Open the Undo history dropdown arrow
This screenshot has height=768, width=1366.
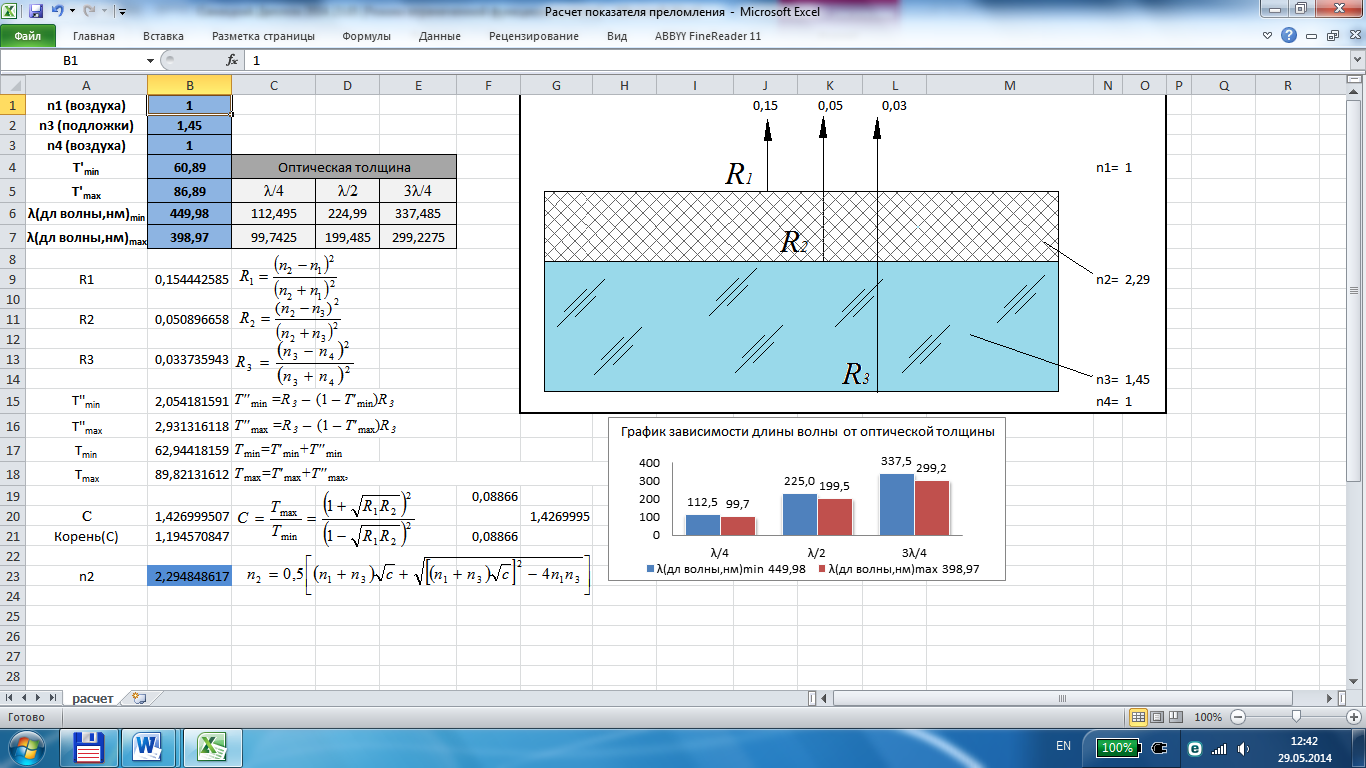point(70,12)
